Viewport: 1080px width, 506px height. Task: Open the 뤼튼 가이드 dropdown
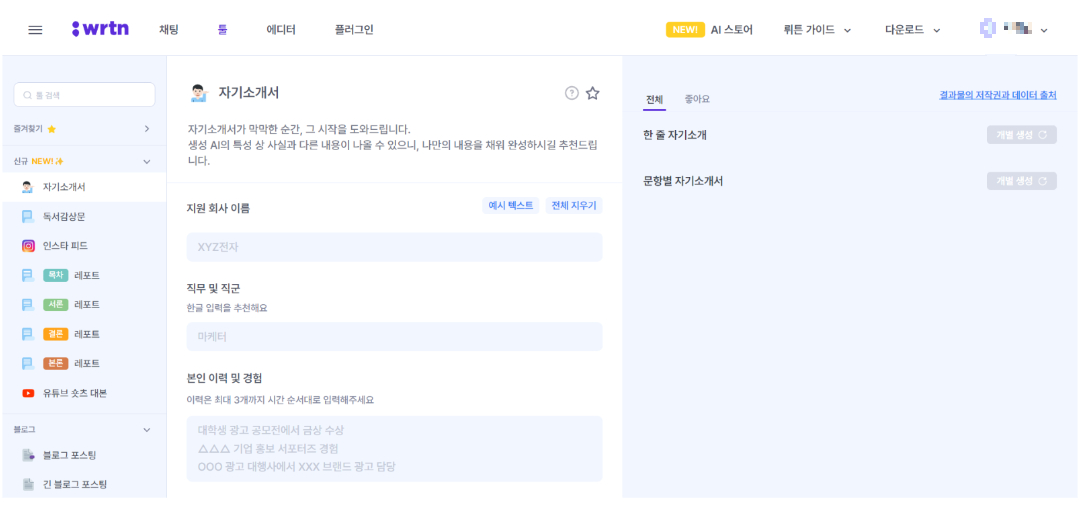click(818, 30)
